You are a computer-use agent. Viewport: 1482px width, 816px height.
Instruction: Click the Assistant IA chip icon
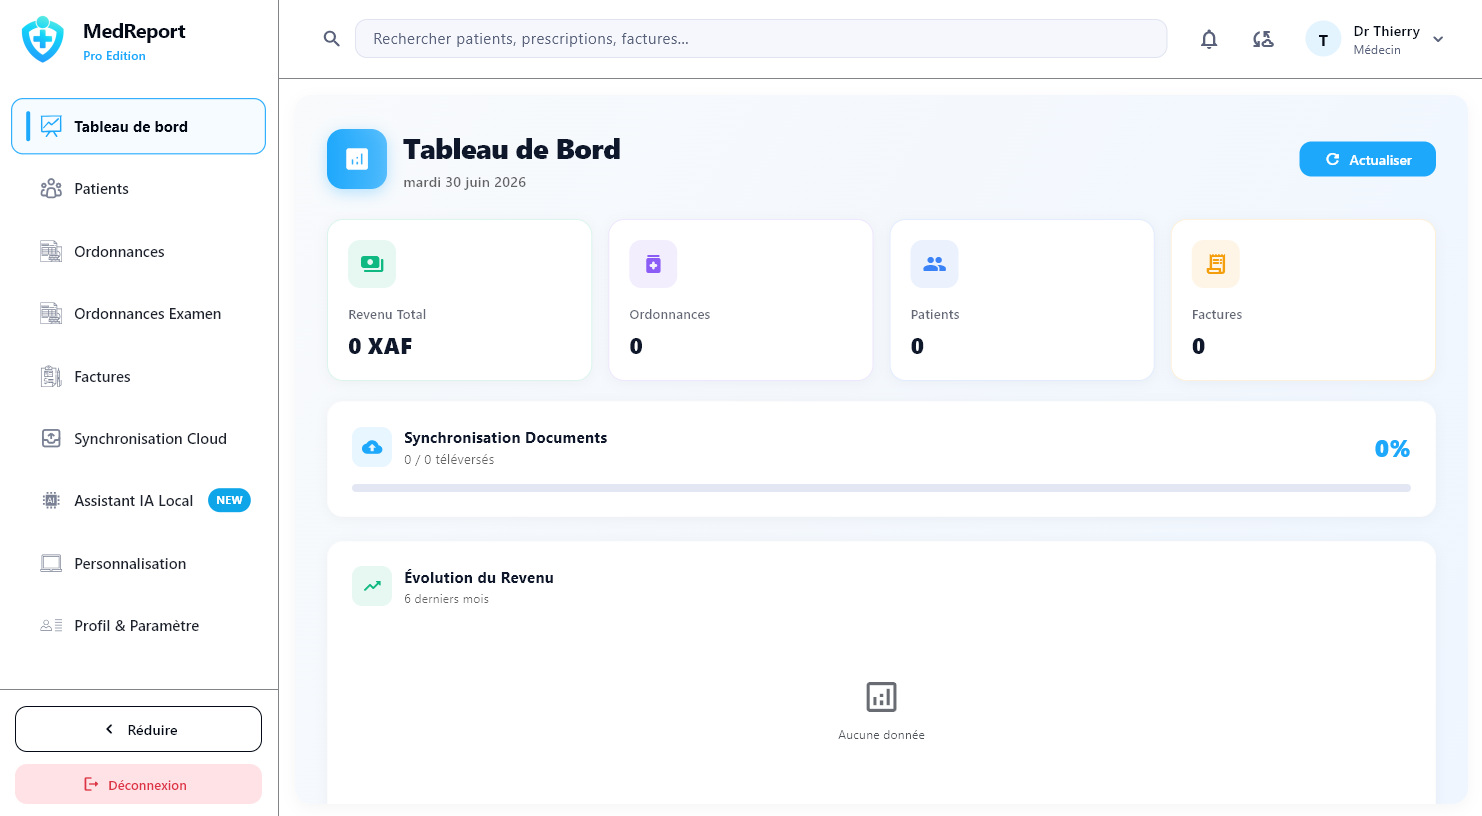(51, 501)
